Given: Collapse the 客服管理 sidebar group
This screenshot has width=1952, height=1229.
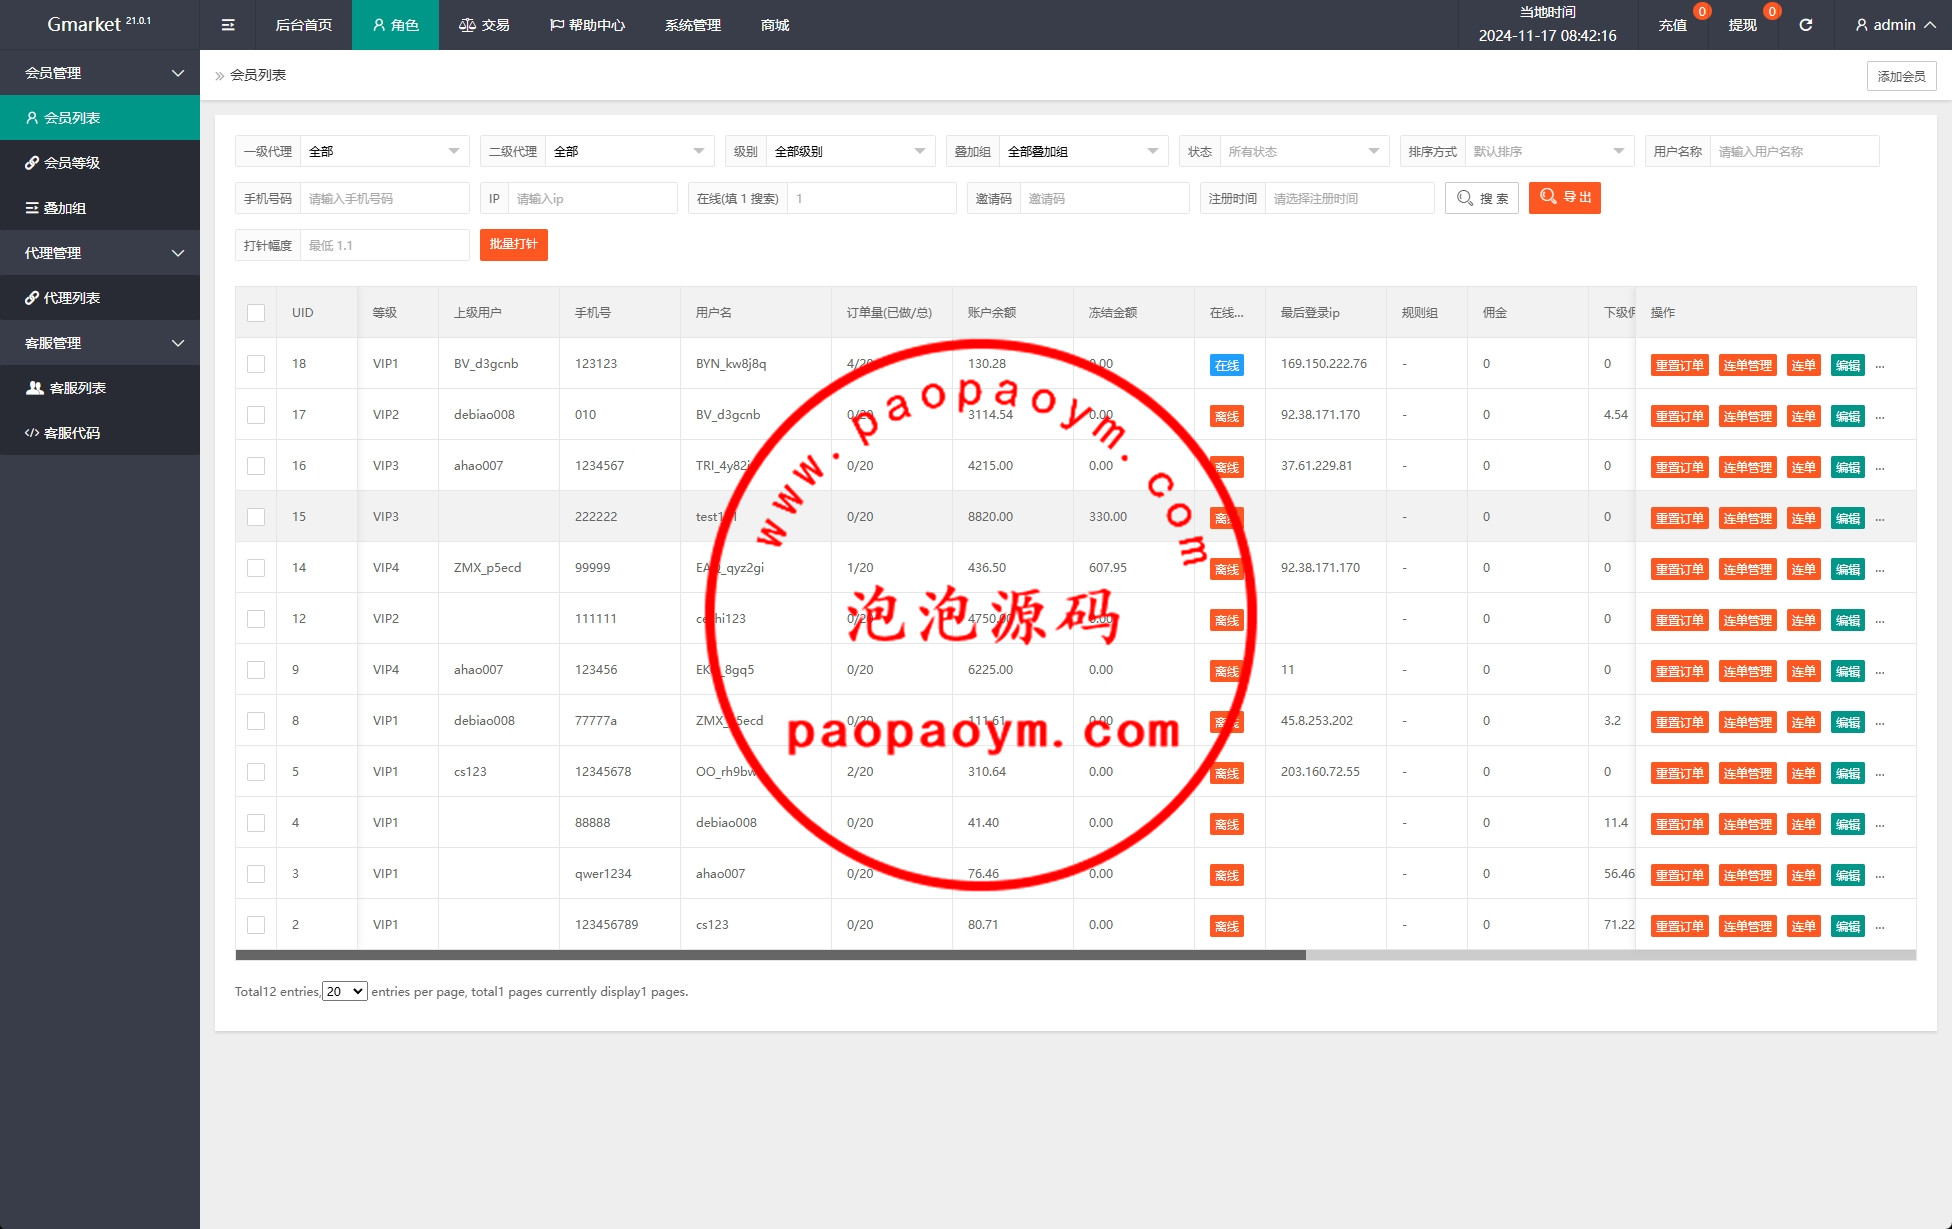Looking at the screenshot, I should (x=100, y=343).
